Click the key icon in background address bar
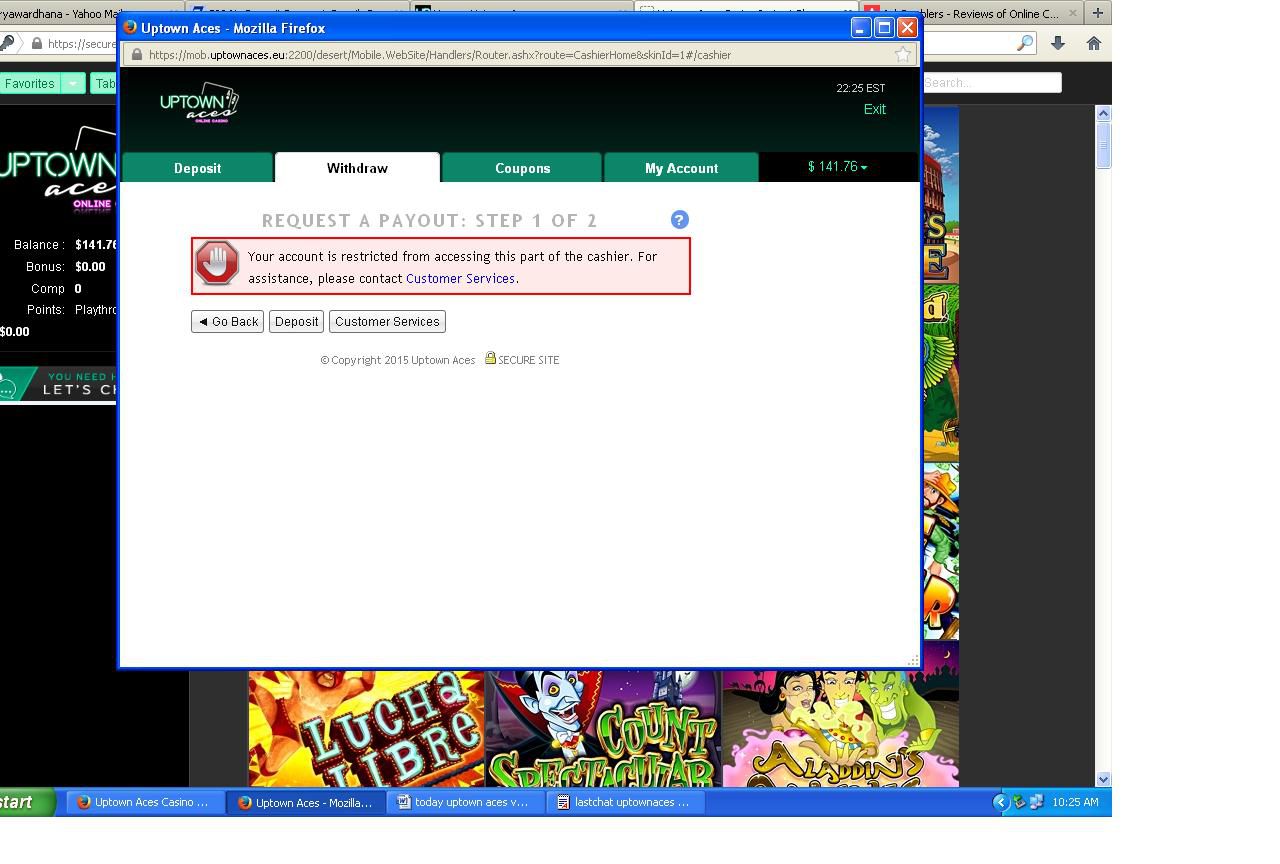Viewport: 1280px width, 864px height. (x=7, y=44)
